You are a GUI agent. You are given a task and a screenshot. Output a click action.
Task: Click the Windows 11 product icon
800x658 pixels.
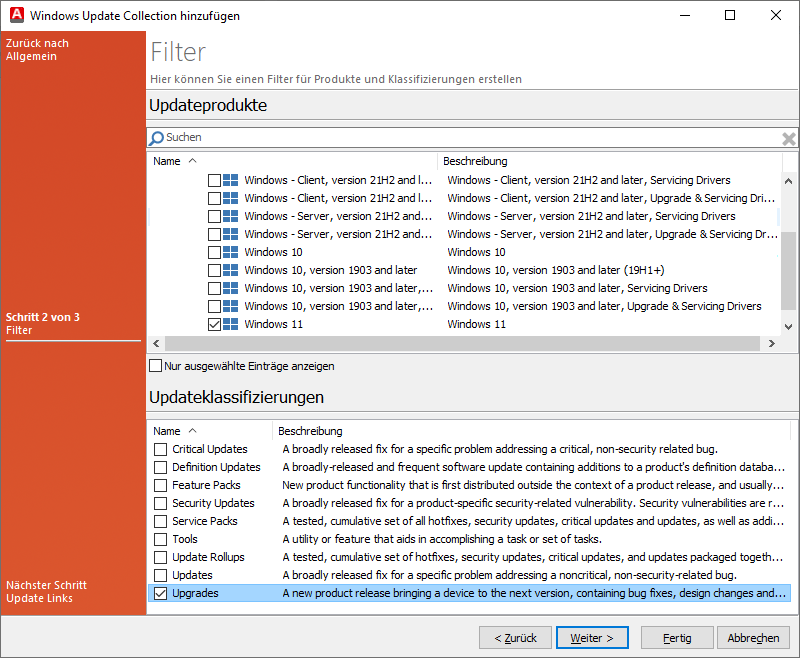[x=233, y=323]
